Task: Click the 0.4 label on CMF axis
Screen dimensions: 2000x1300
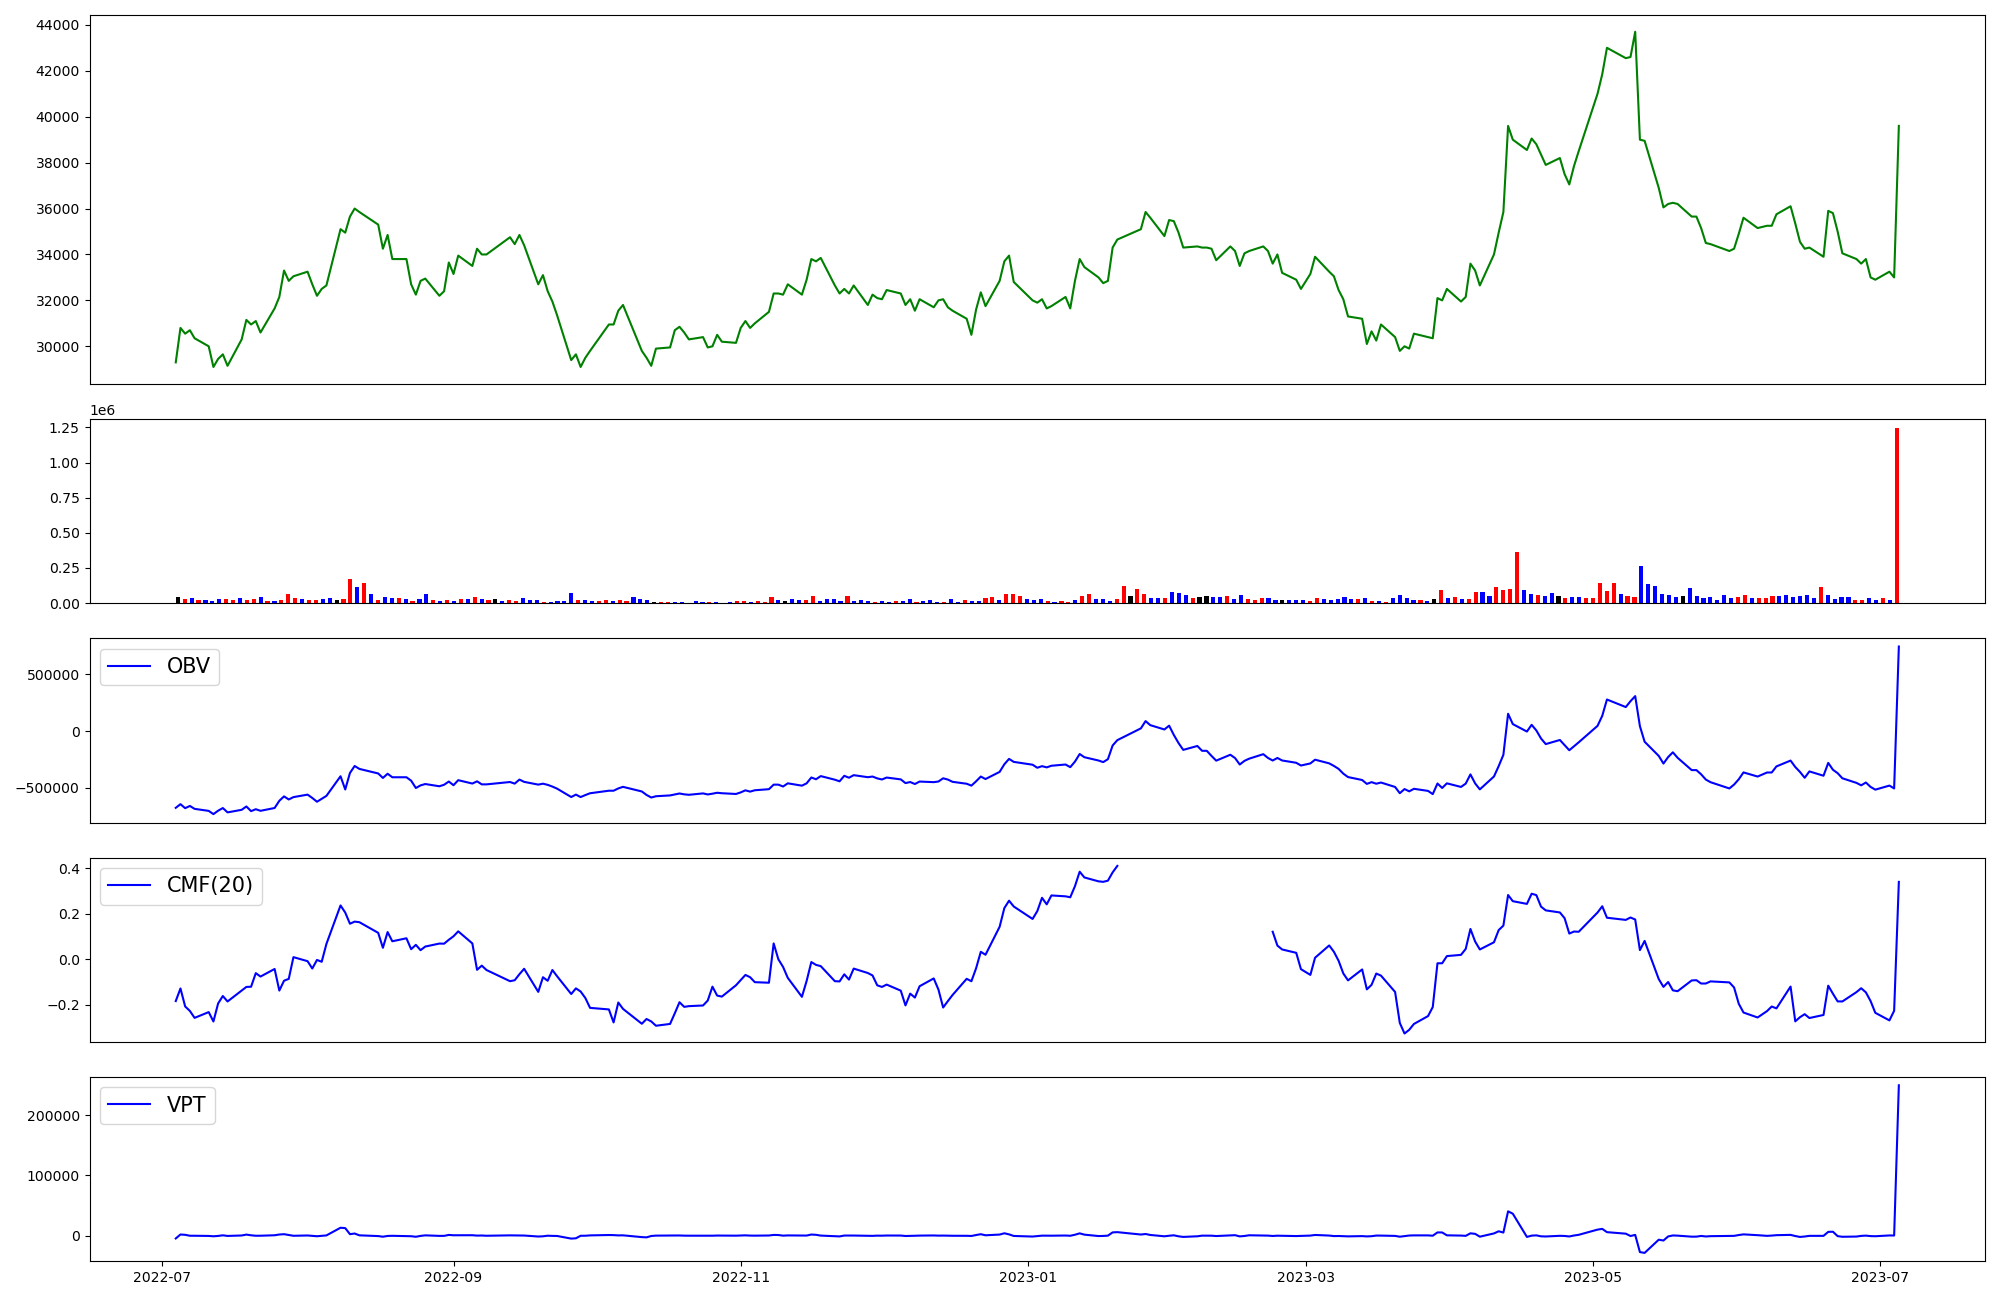Action: click(x=69, y=869)
